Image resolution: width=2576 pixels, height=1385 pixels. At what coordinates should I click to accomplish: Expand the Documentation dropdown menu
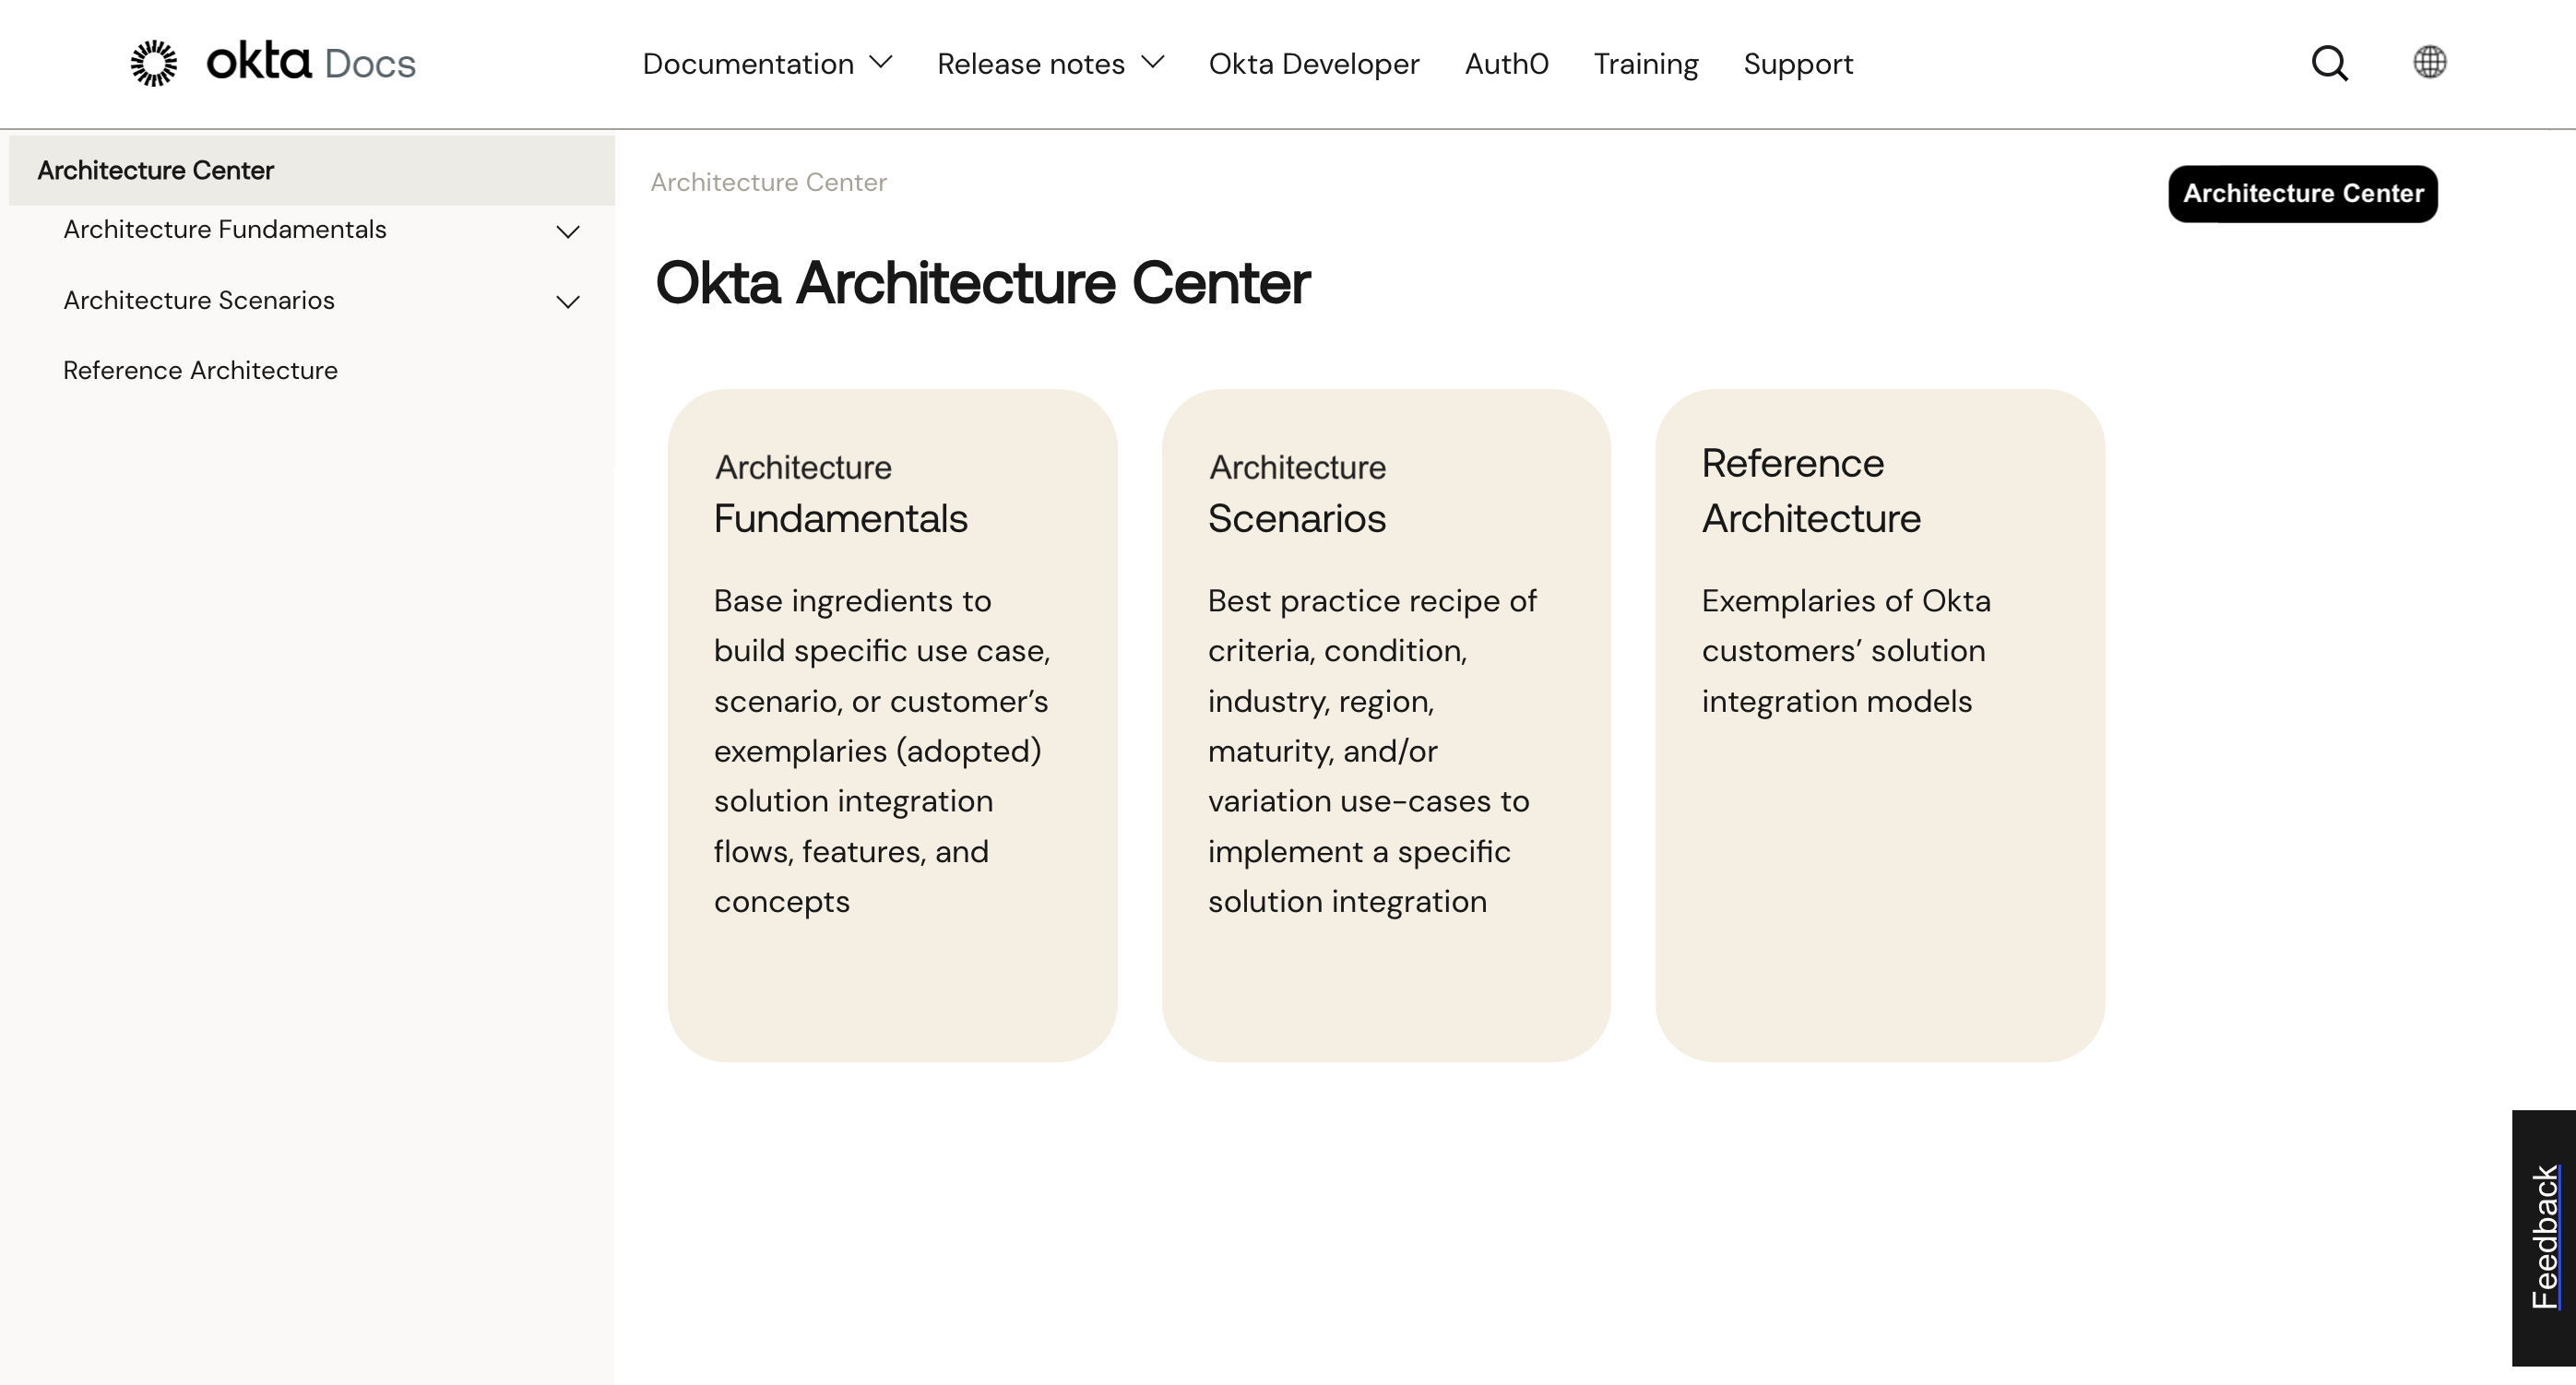(x=766, y=64)
